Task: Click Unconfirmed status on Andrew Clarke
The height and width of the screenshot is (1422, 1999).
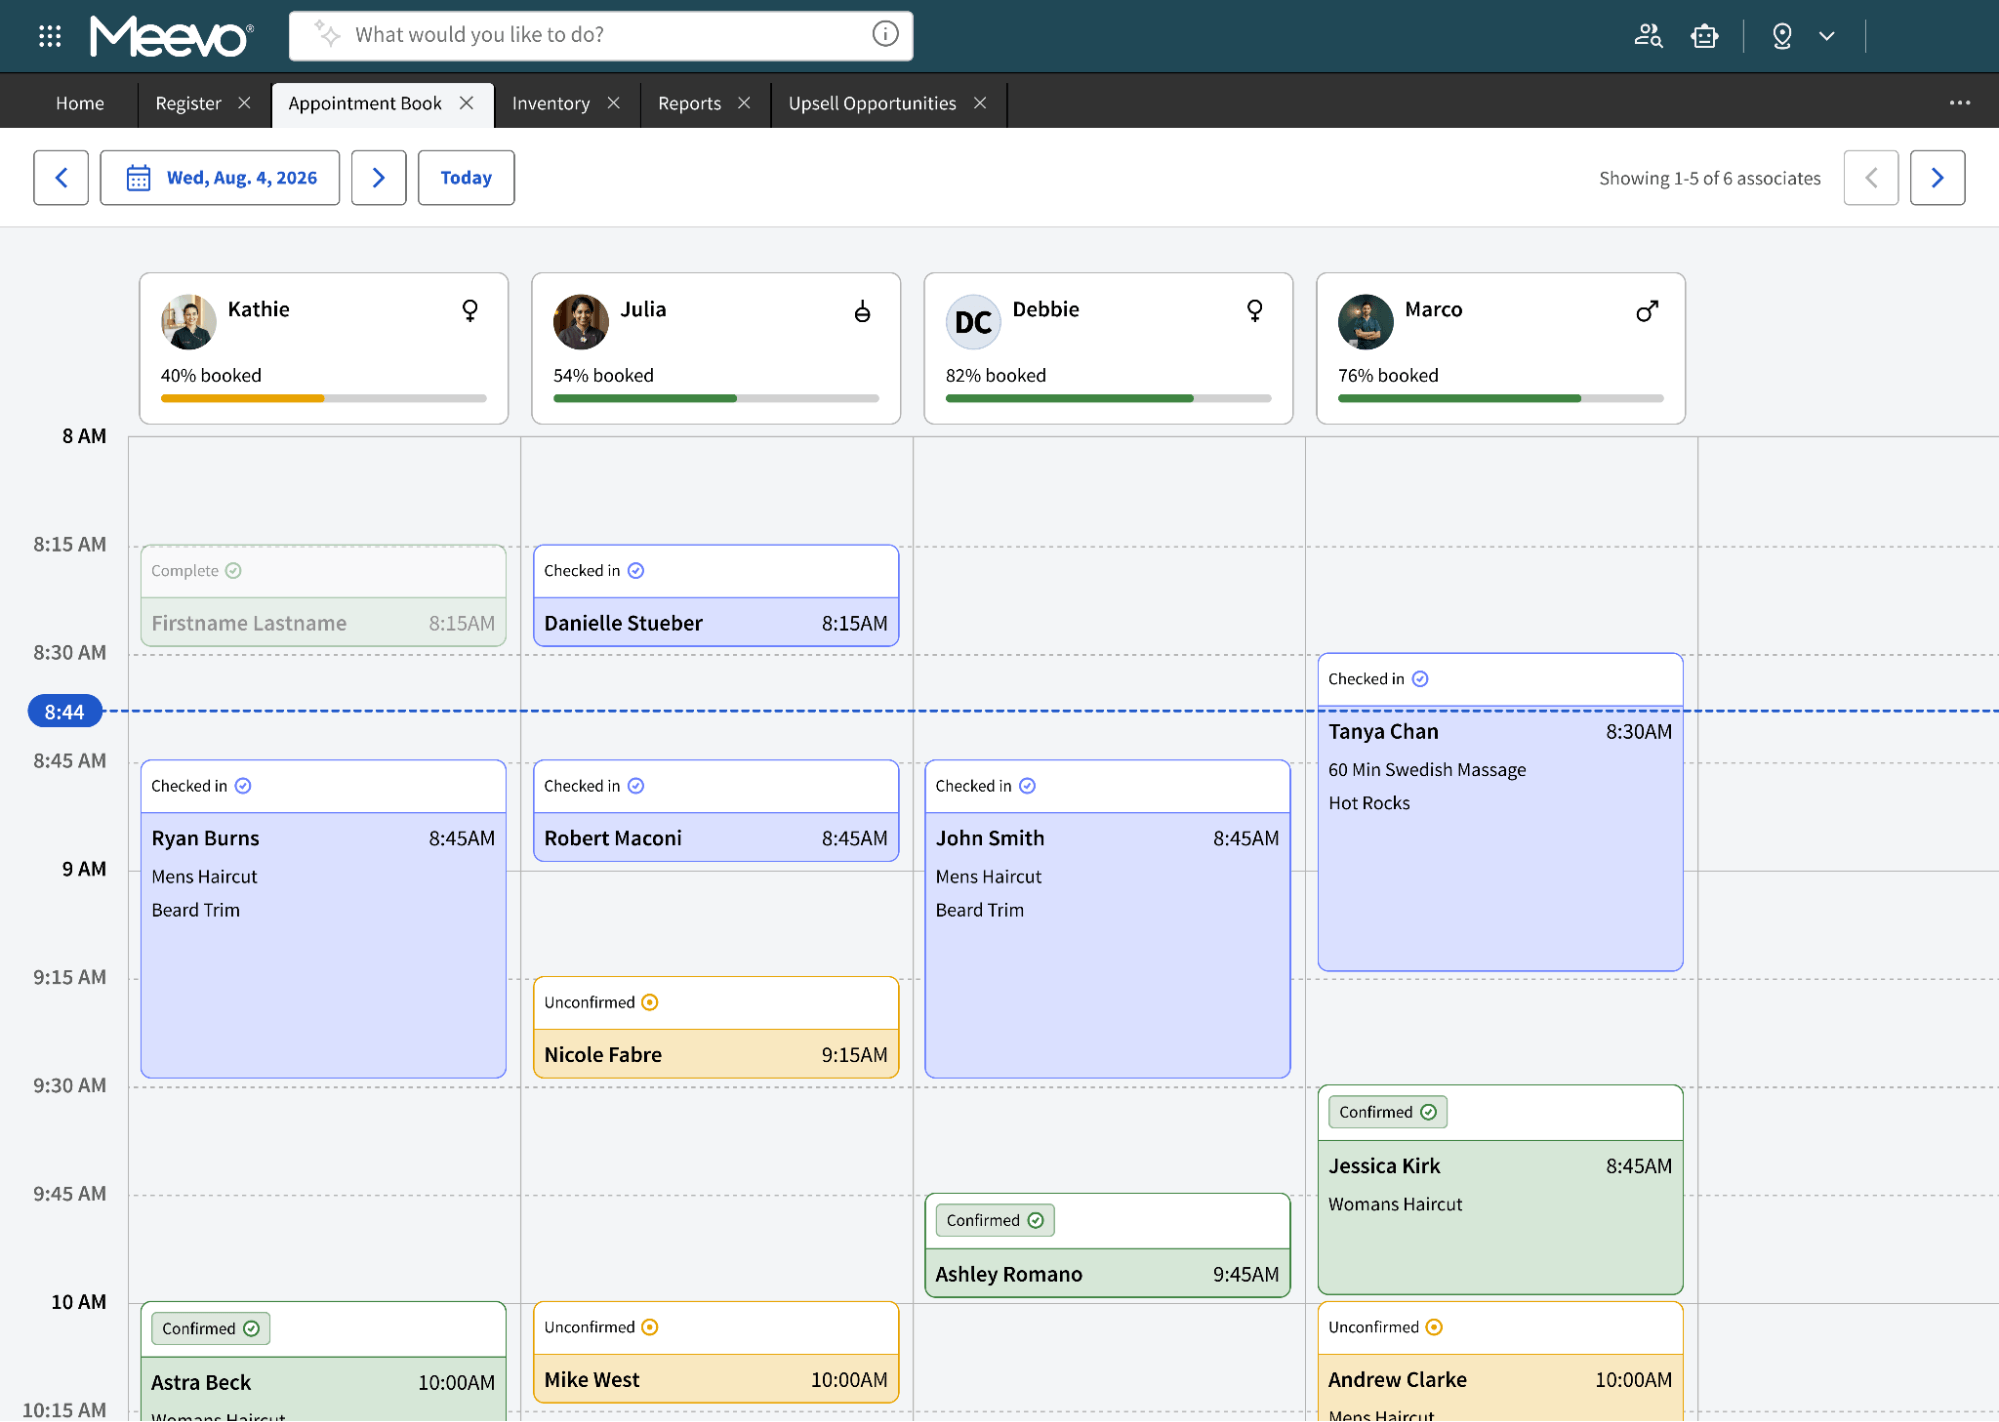Action: coord(1385,1328)
